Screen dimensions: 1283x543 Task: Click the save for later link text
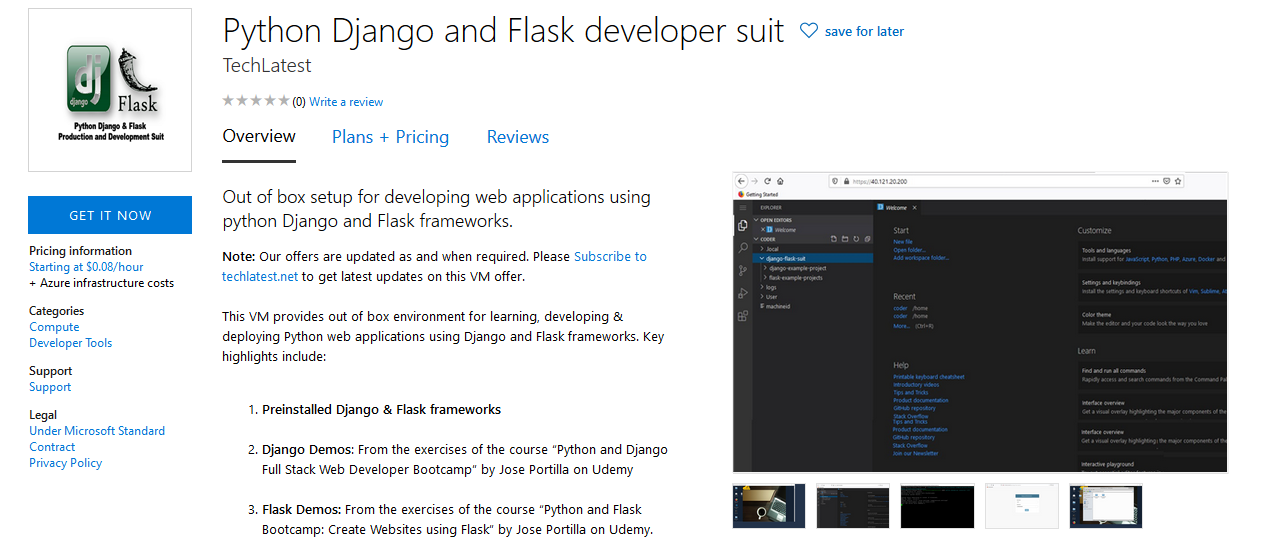coord(864,31)
